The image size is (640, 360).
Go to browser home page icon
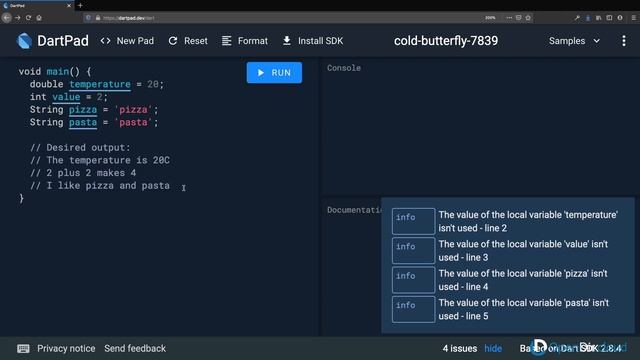click(x=39, y=18)
